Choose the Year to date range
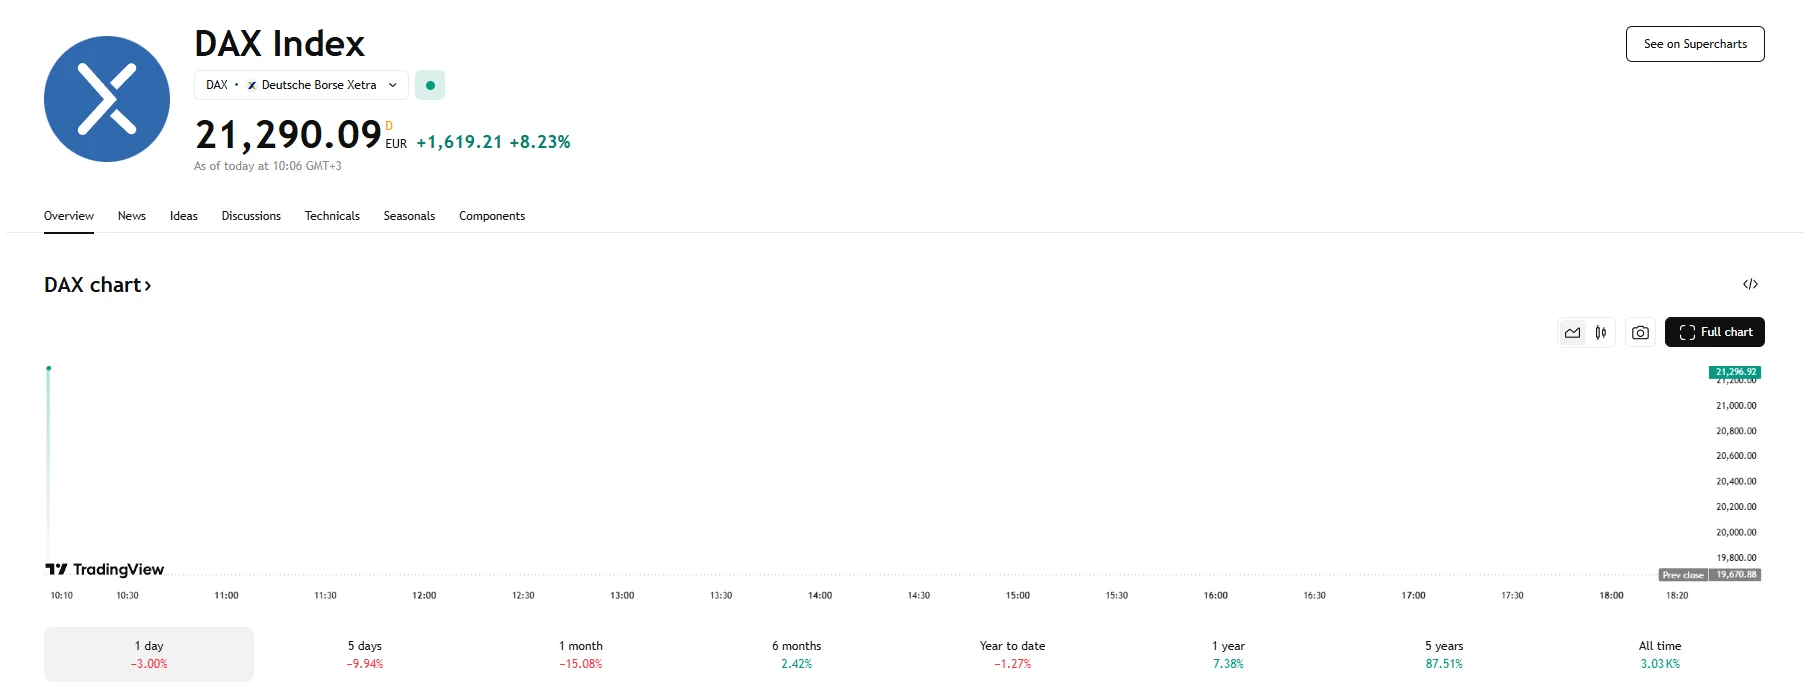The image size is (1810, 698). (x=1012, y=654)
